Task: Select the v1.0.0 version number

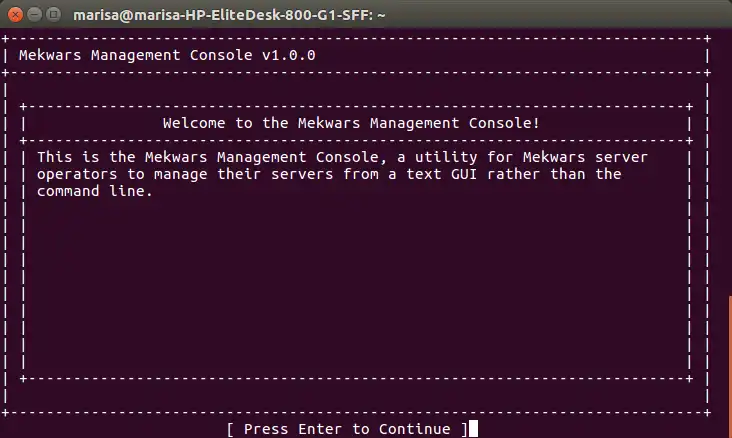Action: (x=289, y=55)
